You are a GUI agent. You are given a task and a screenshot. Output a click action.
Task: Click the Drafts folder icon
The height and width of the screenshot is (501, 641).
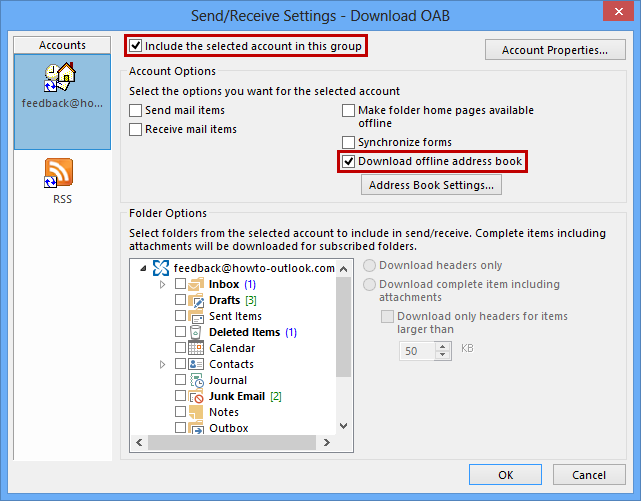[x=196, y=300]
